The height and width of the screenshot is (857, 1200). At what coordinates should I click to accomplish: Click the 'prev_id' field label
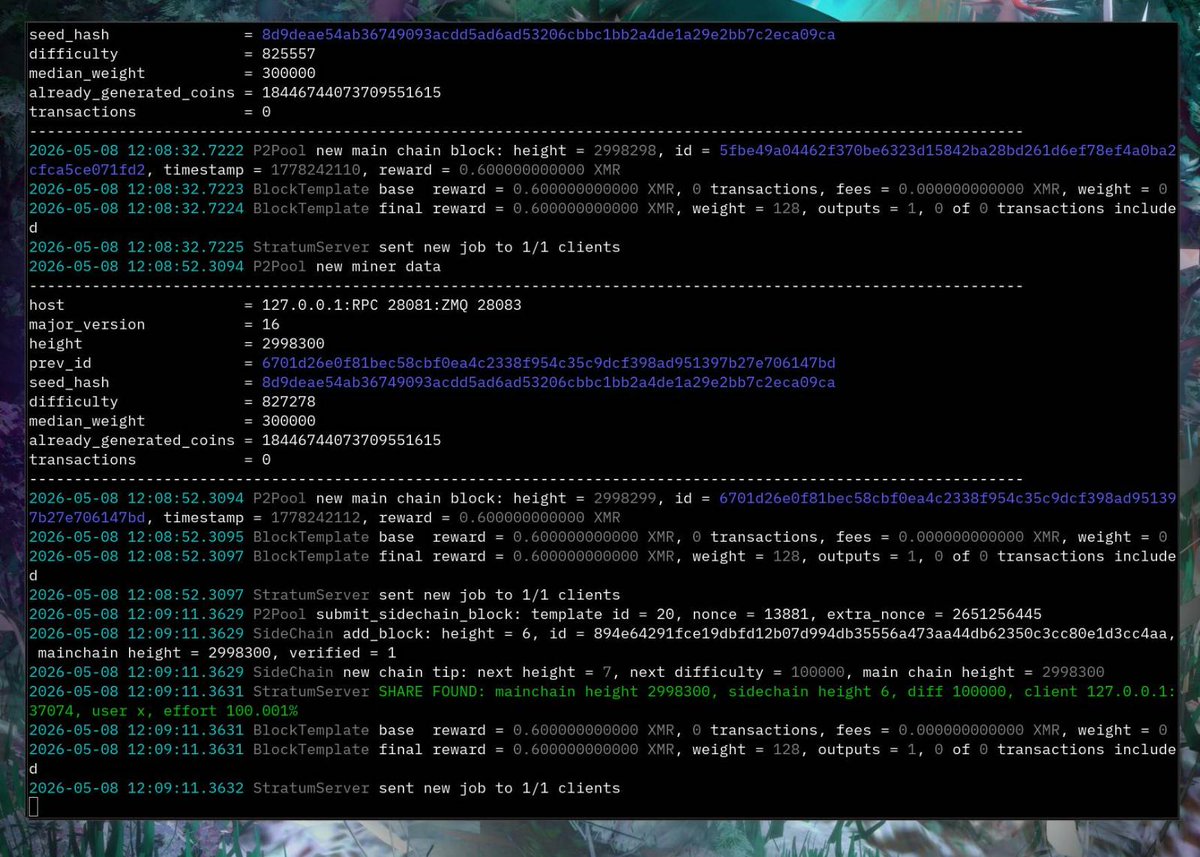pyautogui.click(x=60, y=363)
